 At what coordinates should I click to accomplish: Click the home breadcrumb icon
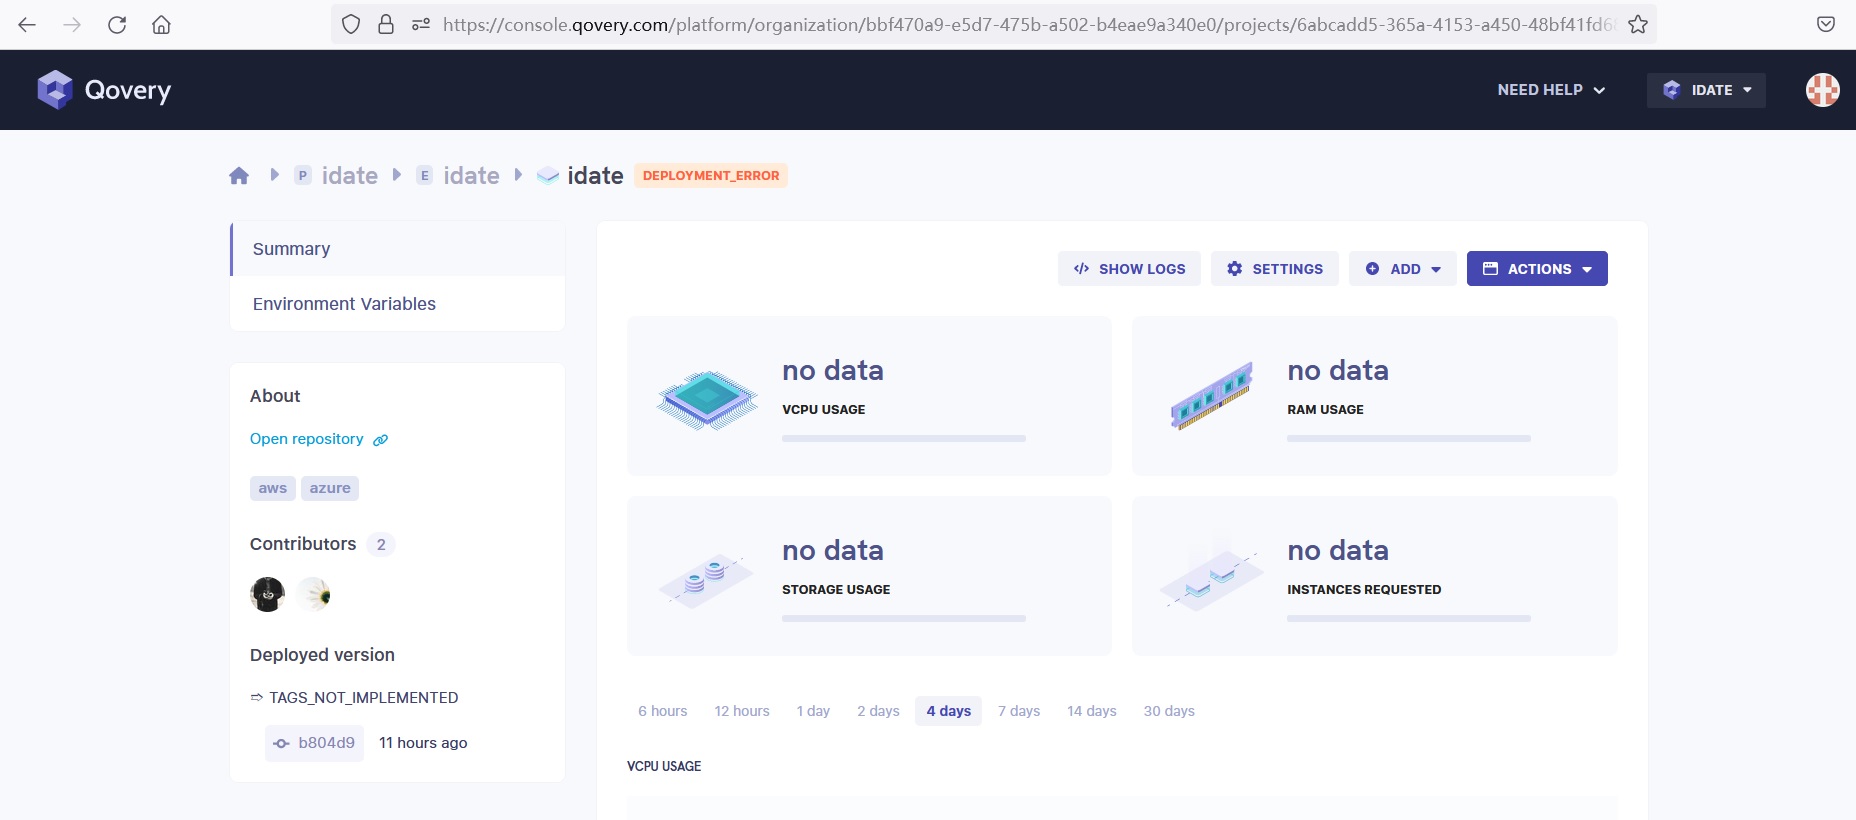click(239, 176)
